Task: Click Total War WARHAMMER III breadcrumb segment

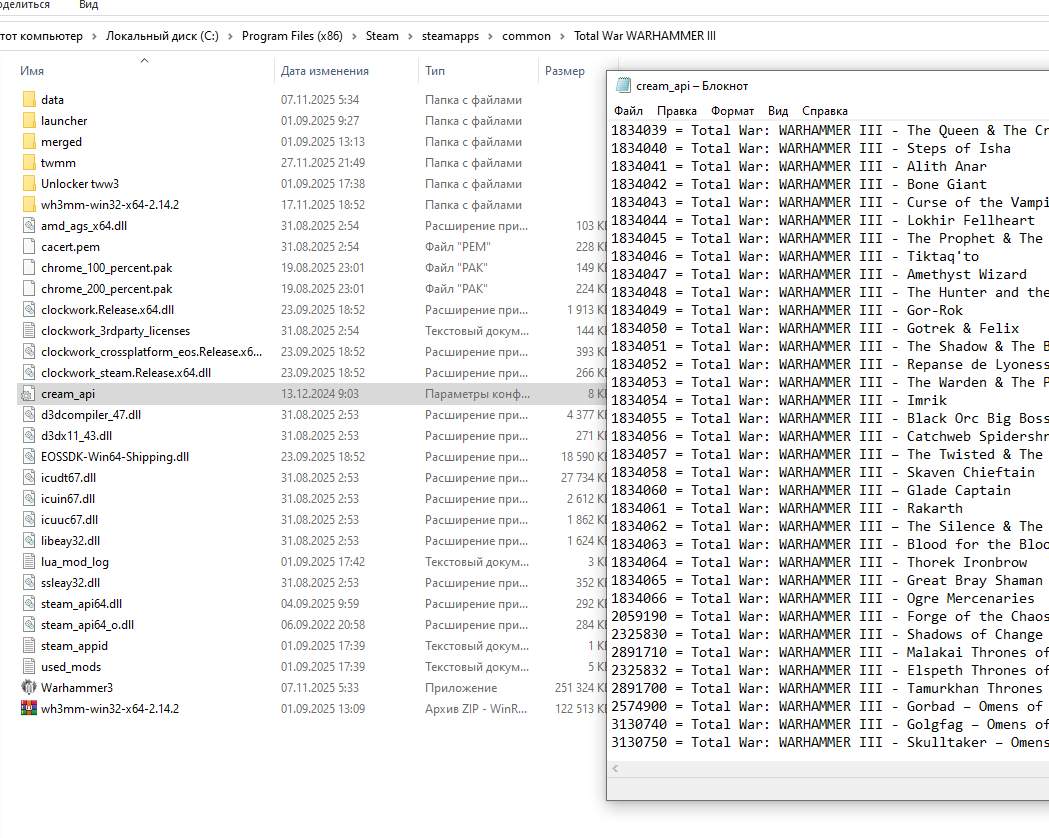Action: (x=644, y=36)
